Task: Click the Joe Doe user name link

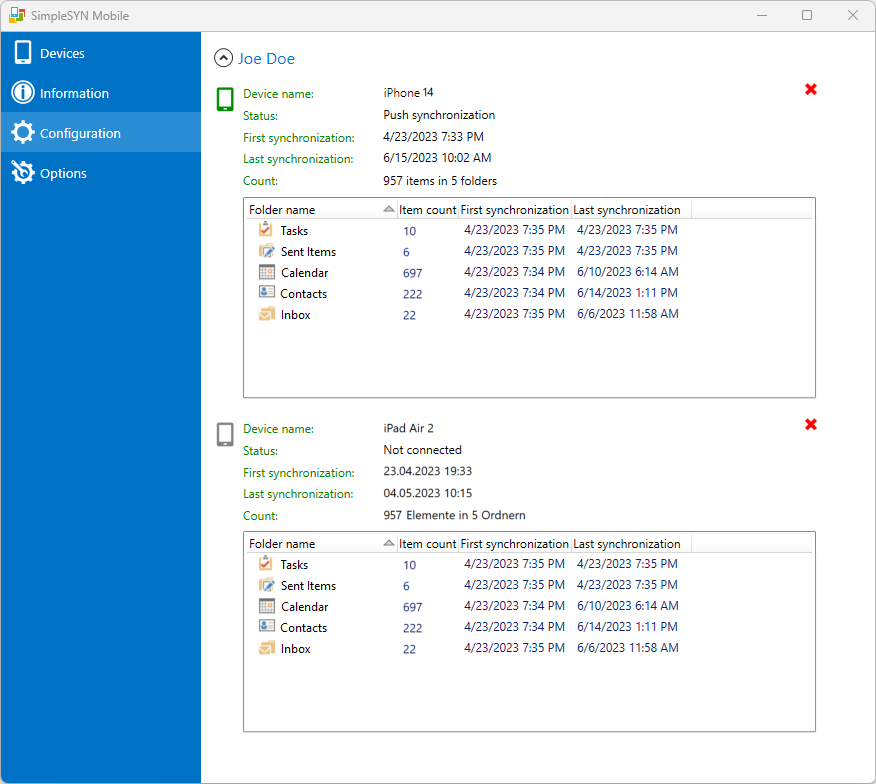Action: coord(266,59)
